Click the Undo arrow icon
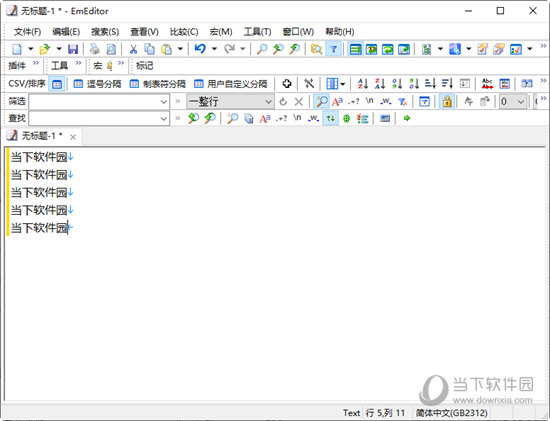 pyautogui.click(x=200, y=49)
